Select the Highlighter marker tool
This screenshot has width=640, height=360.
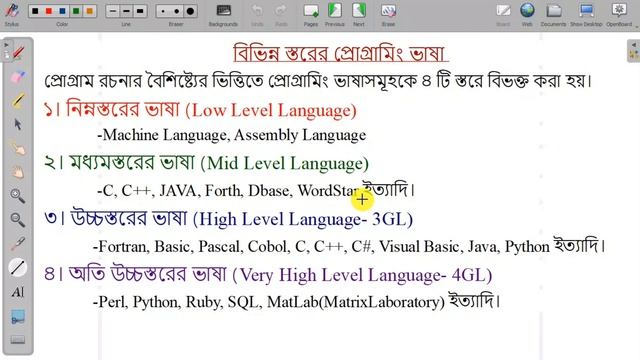(18, 101)
